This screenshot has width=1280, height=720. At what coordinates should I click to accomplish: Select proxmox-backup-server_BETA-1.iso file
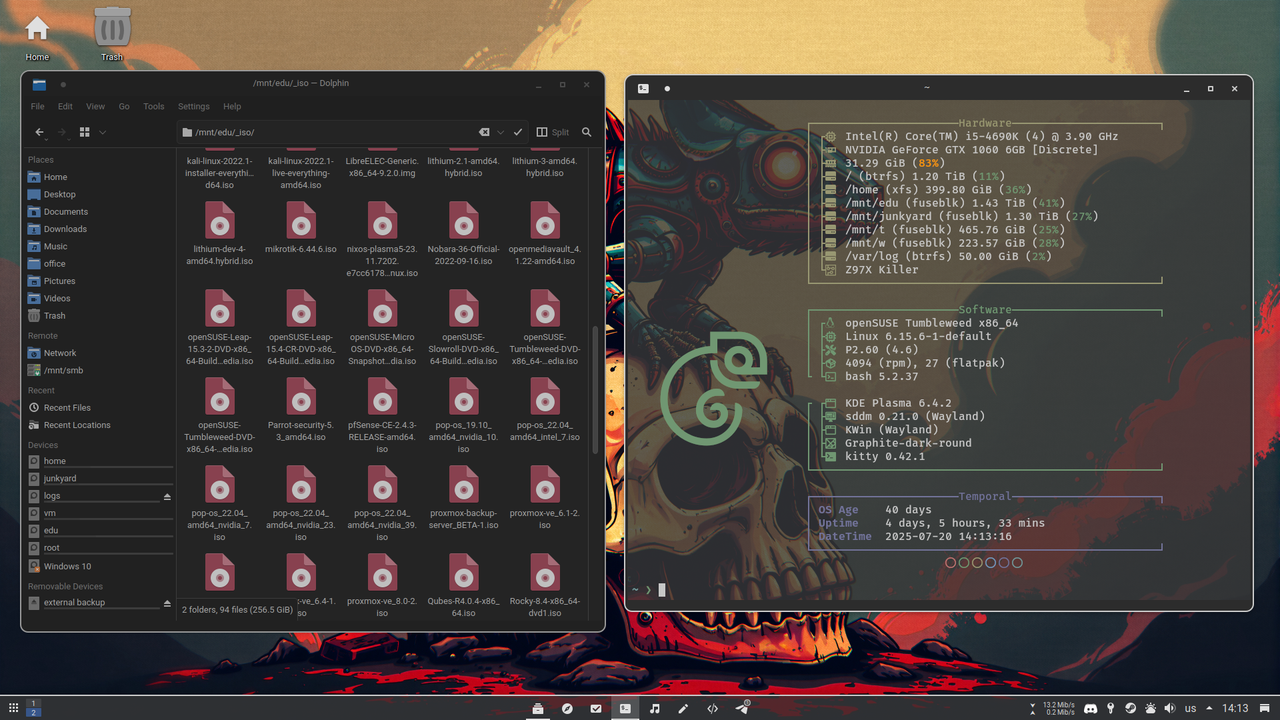click(x=463, y=500)
